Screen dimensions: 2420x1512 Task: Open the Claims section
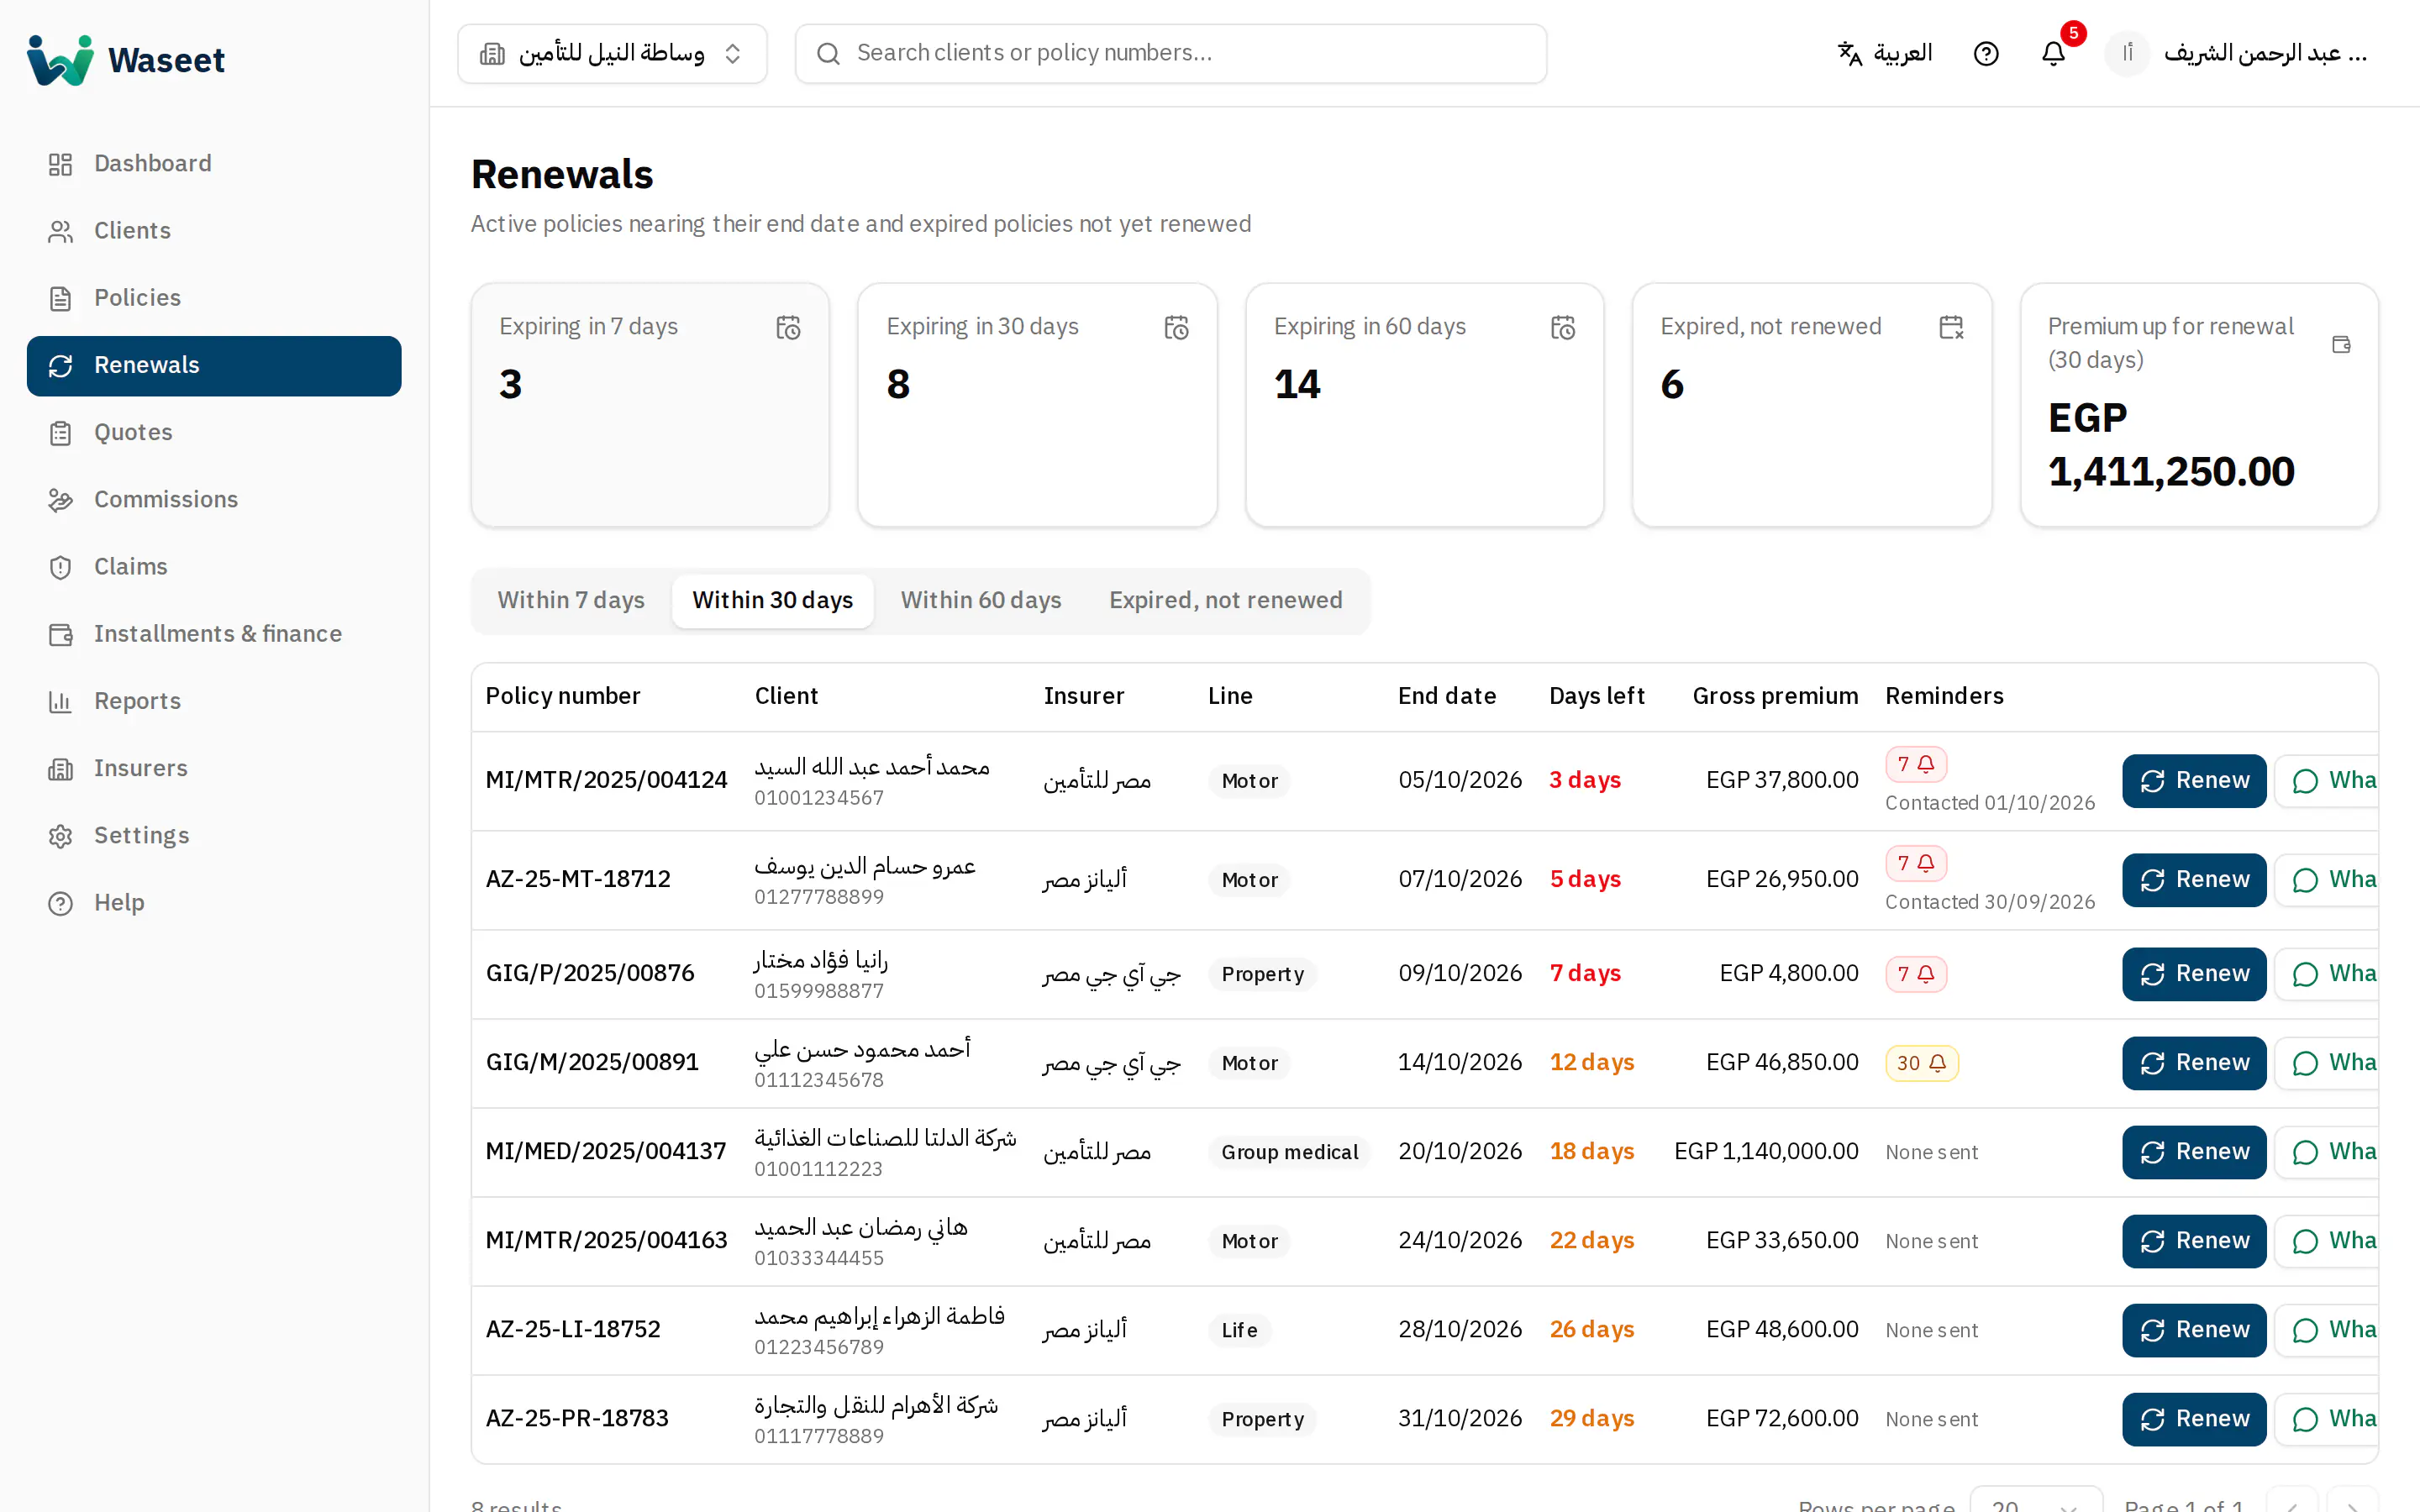point(214,566)
